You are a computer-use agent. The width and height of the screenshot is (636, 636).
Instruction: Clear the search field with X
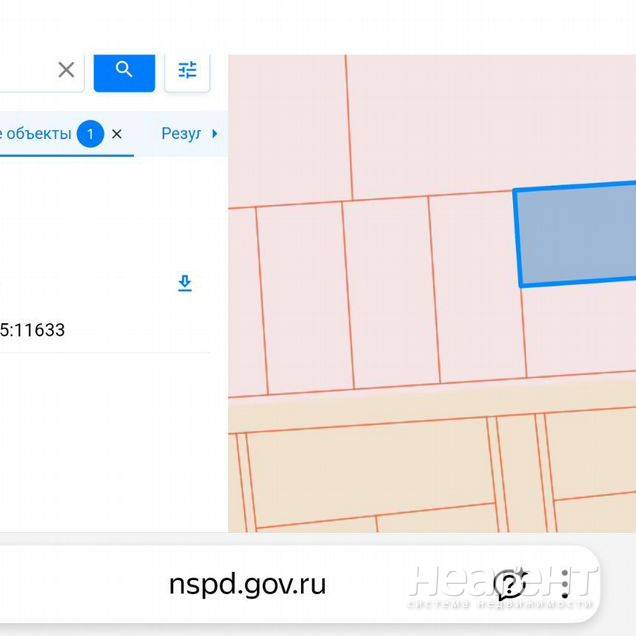click(x=66, y=70)
